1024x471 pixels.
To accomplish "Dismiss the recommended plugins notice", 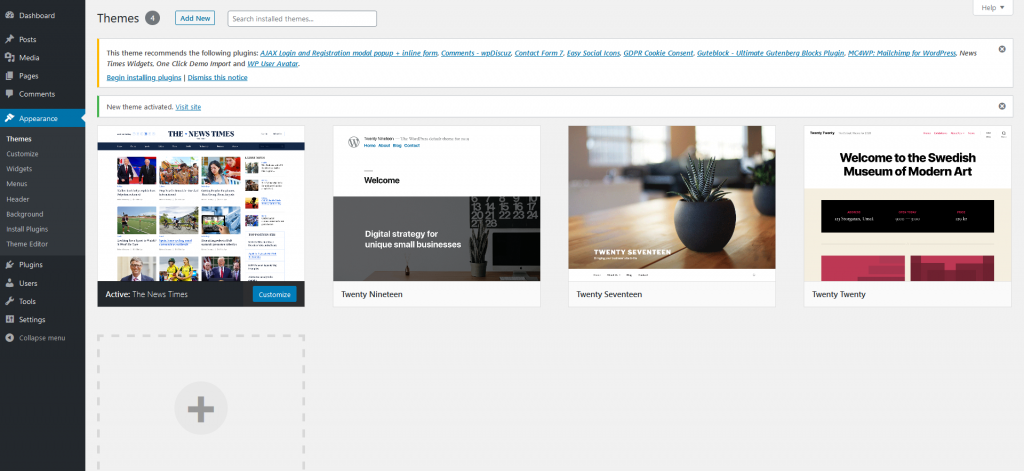I will (1002, 49).
